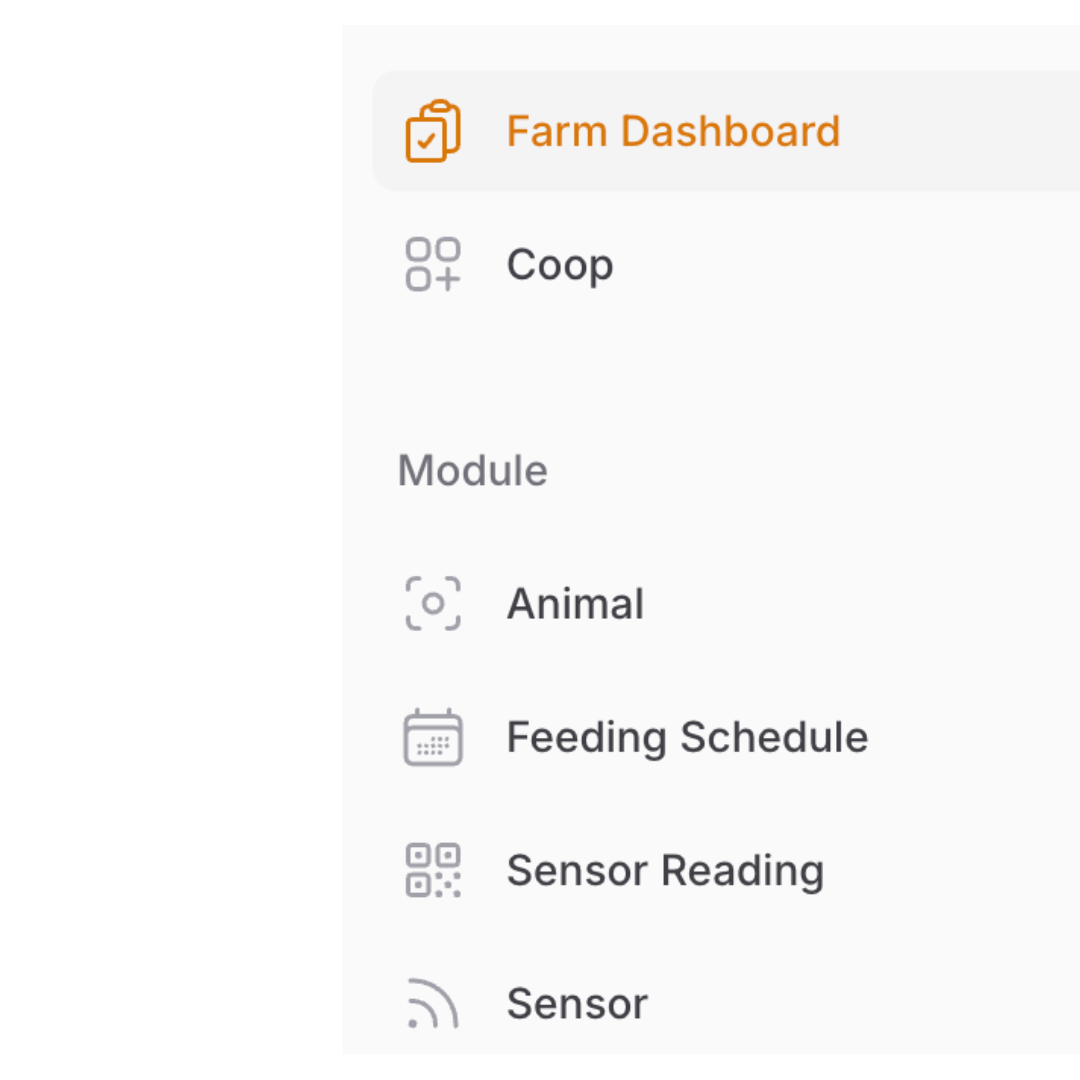Click the word "Reading" in the sidebar
The image size is (1080, 1080).
pyautogui.click(x=743, y=870)
